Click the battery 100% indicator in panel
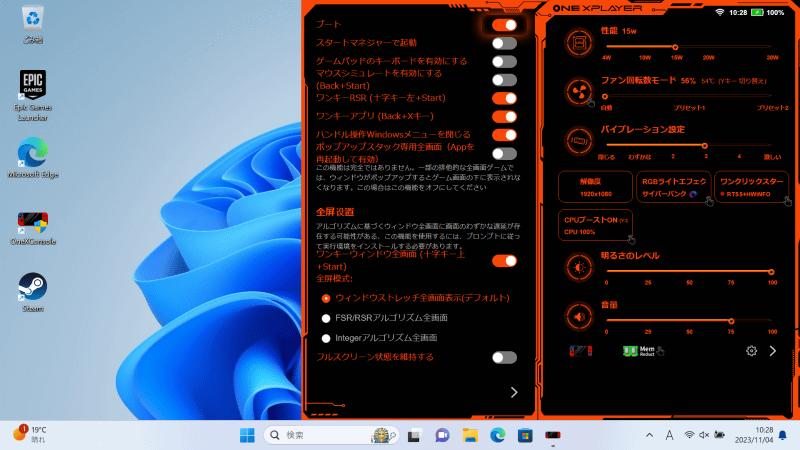The image size is (800, 450). point(767,12)
